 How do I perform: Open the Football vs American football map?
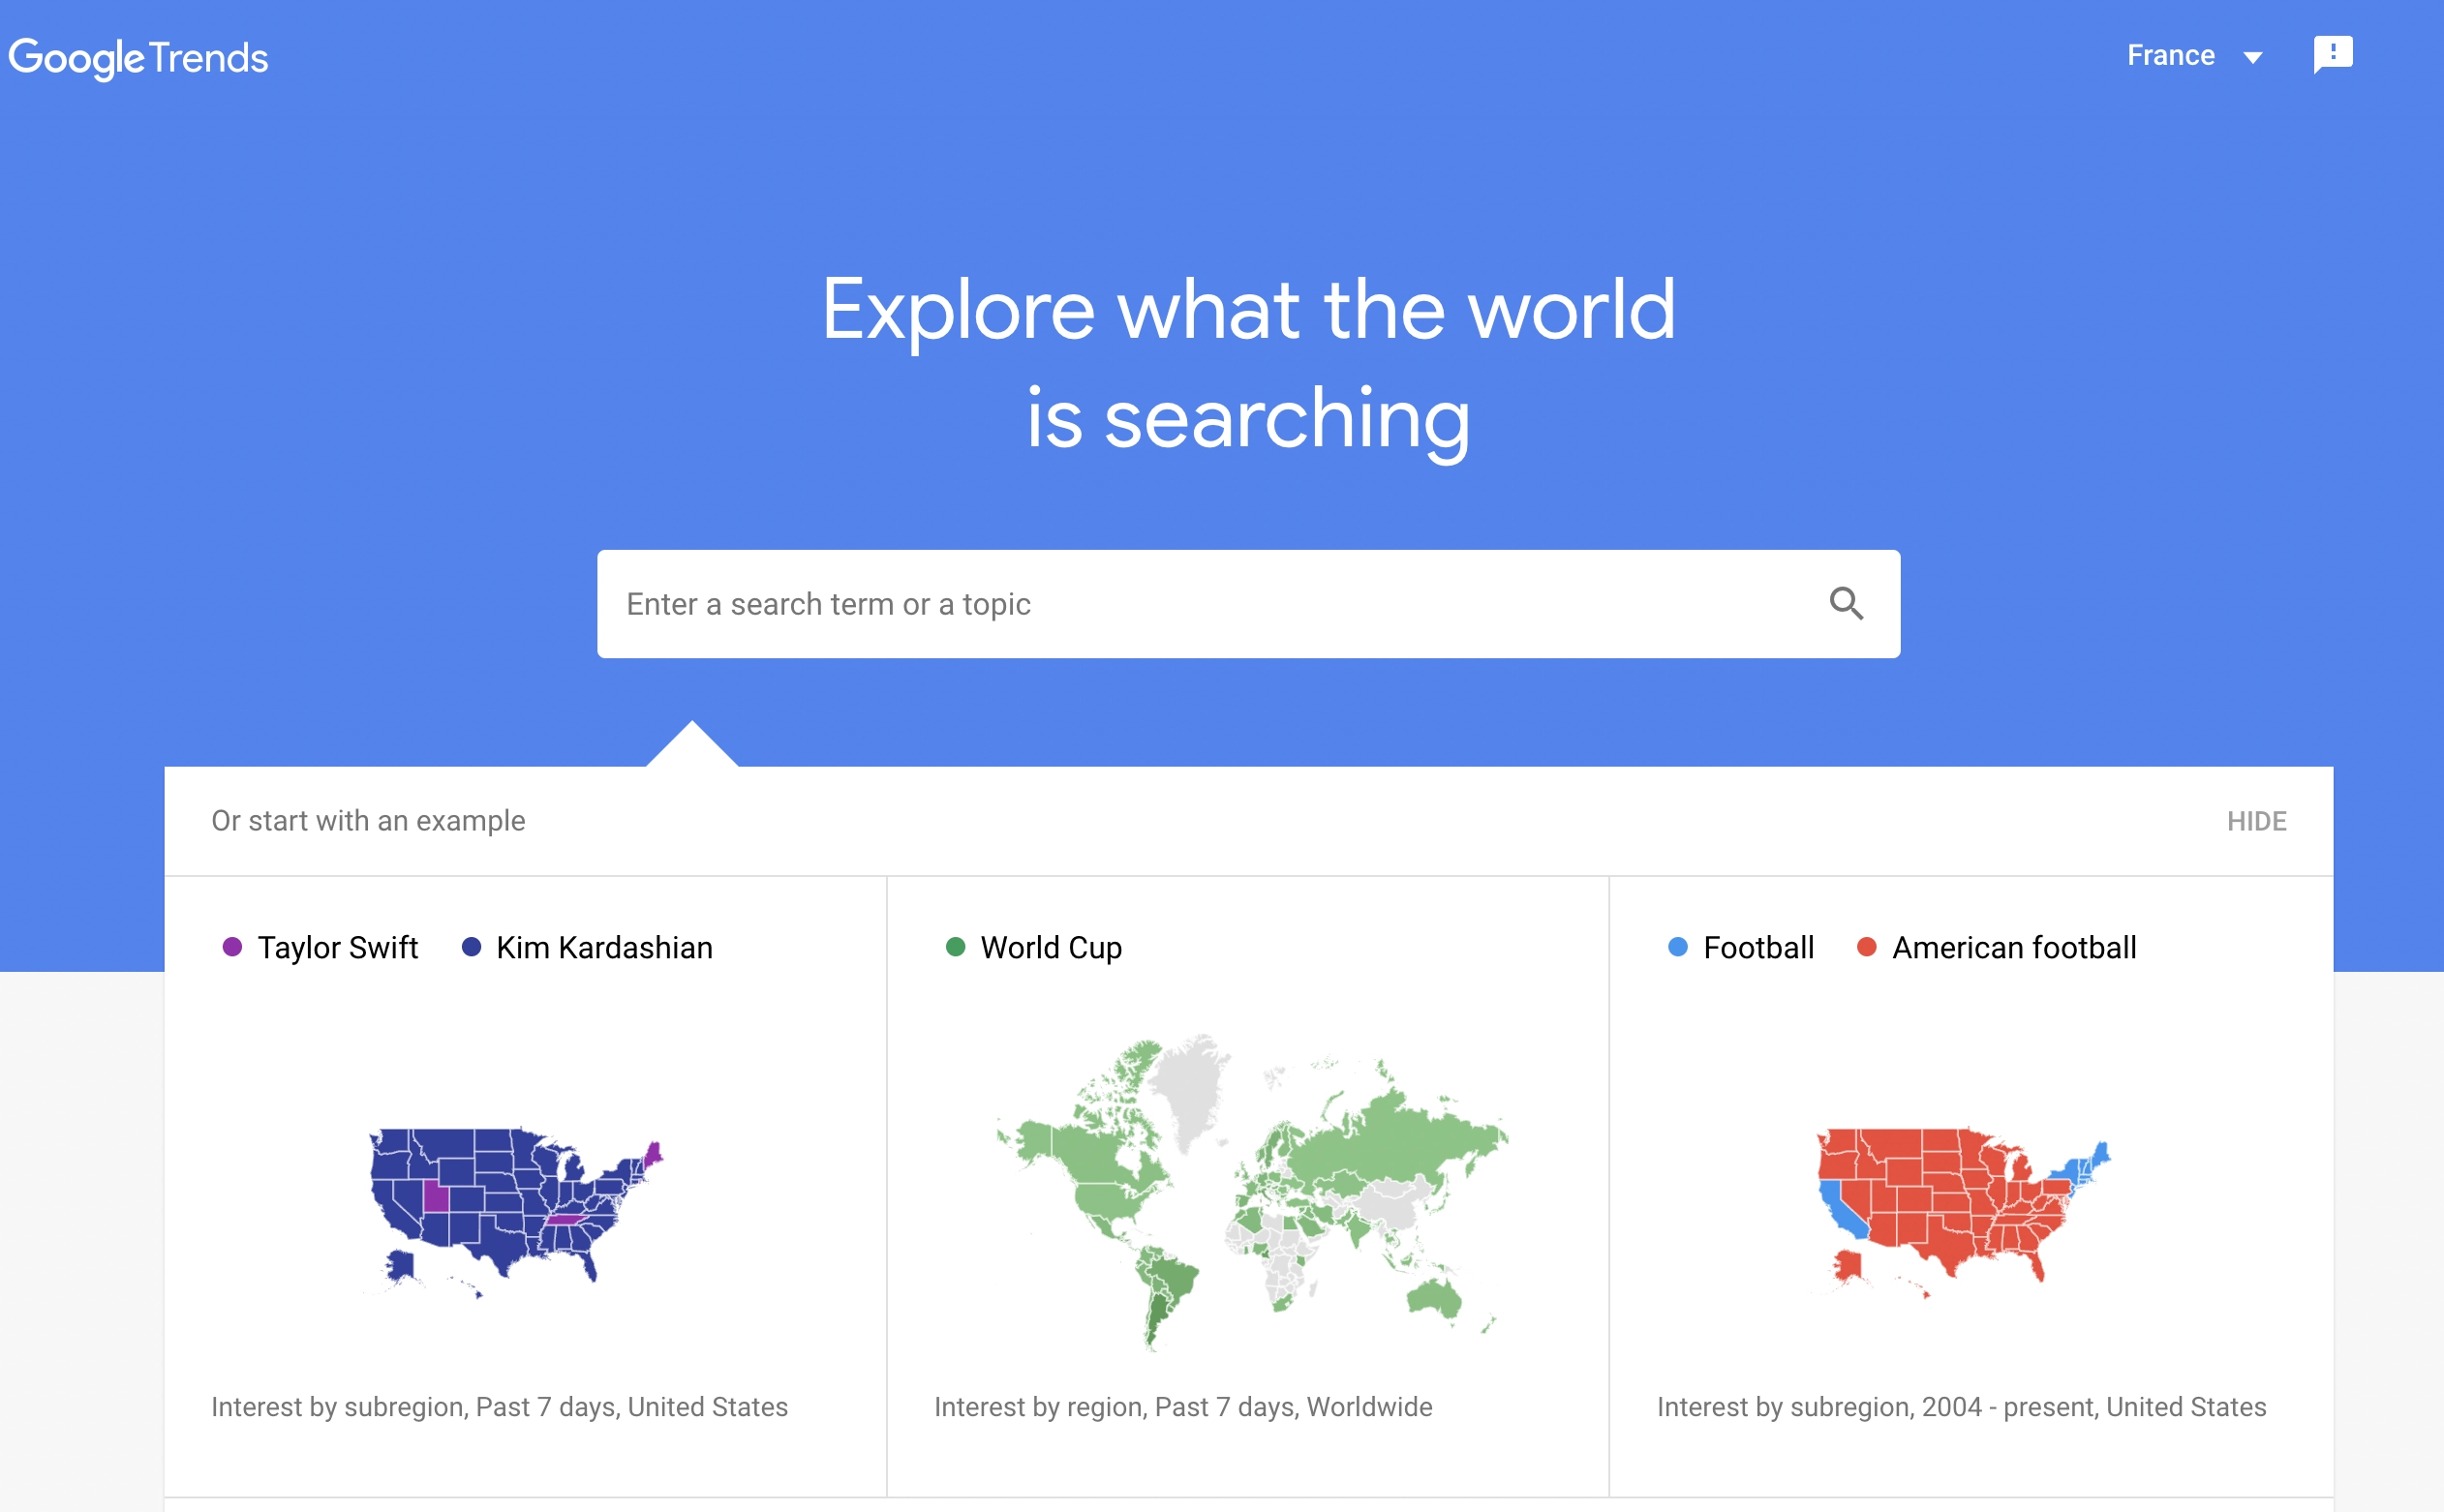click(x=1963, y=1210)
